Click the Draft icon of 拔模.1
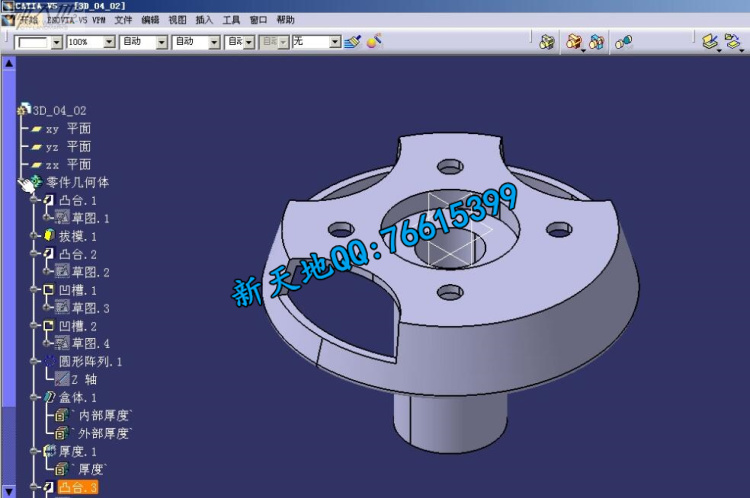750x498 pixels. pyautogui.click(x=48, y=236)
